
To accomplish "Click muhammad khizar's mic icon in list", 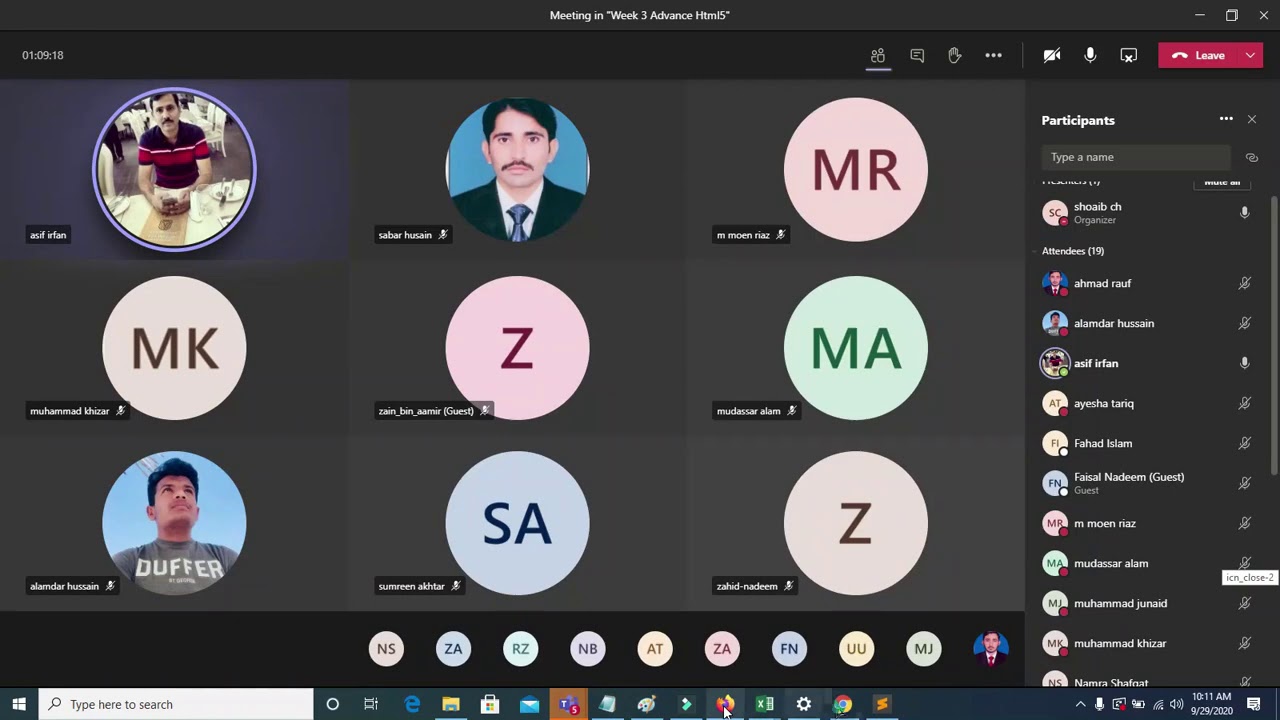I will 1245,643.
